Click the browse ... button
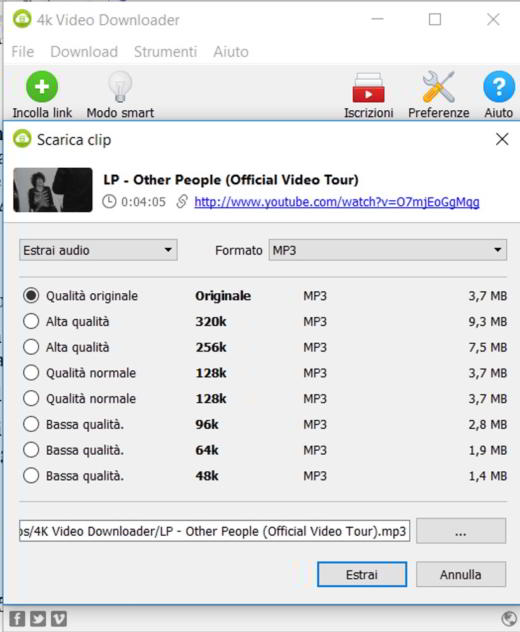Image resolution: width=520 pixels, height=632 pixels. [x=461, y=531]
